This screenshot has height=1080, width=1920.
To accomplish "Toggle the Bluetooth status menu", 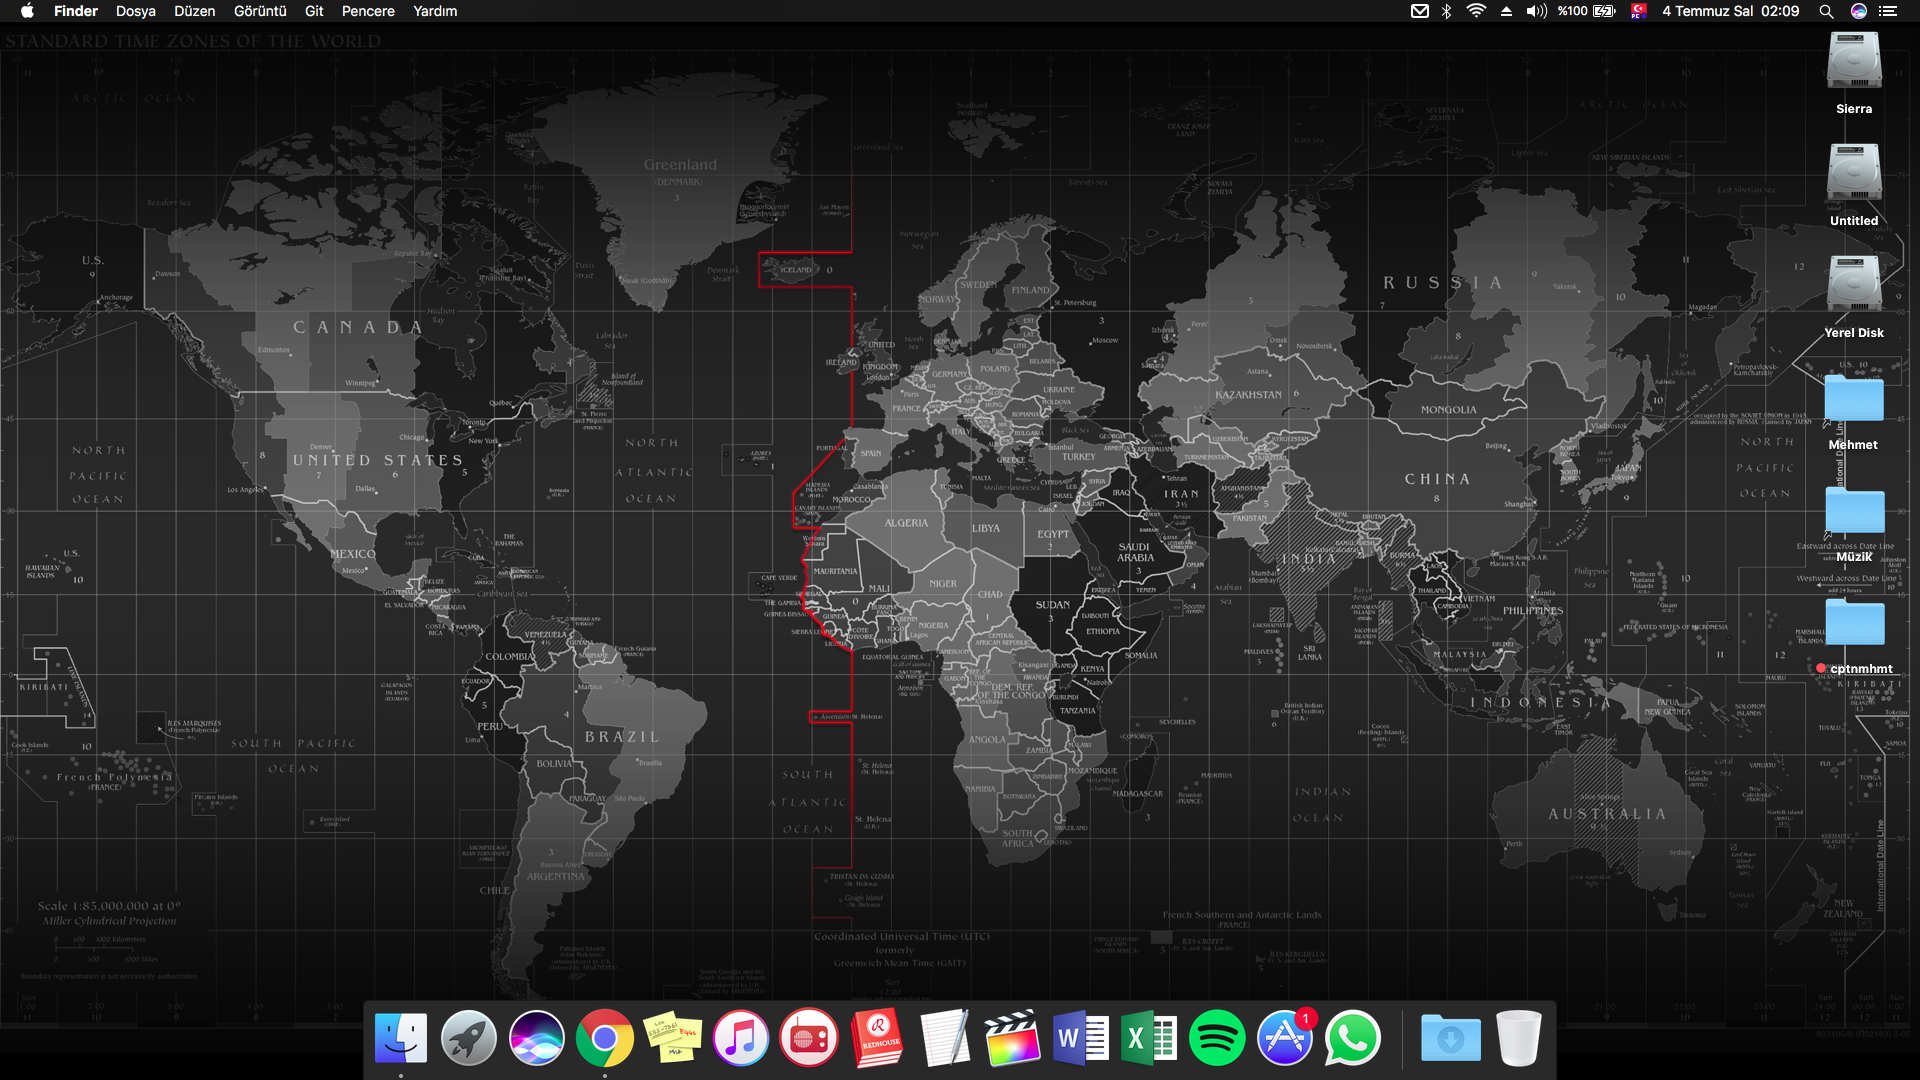I will click(1446, 11).
